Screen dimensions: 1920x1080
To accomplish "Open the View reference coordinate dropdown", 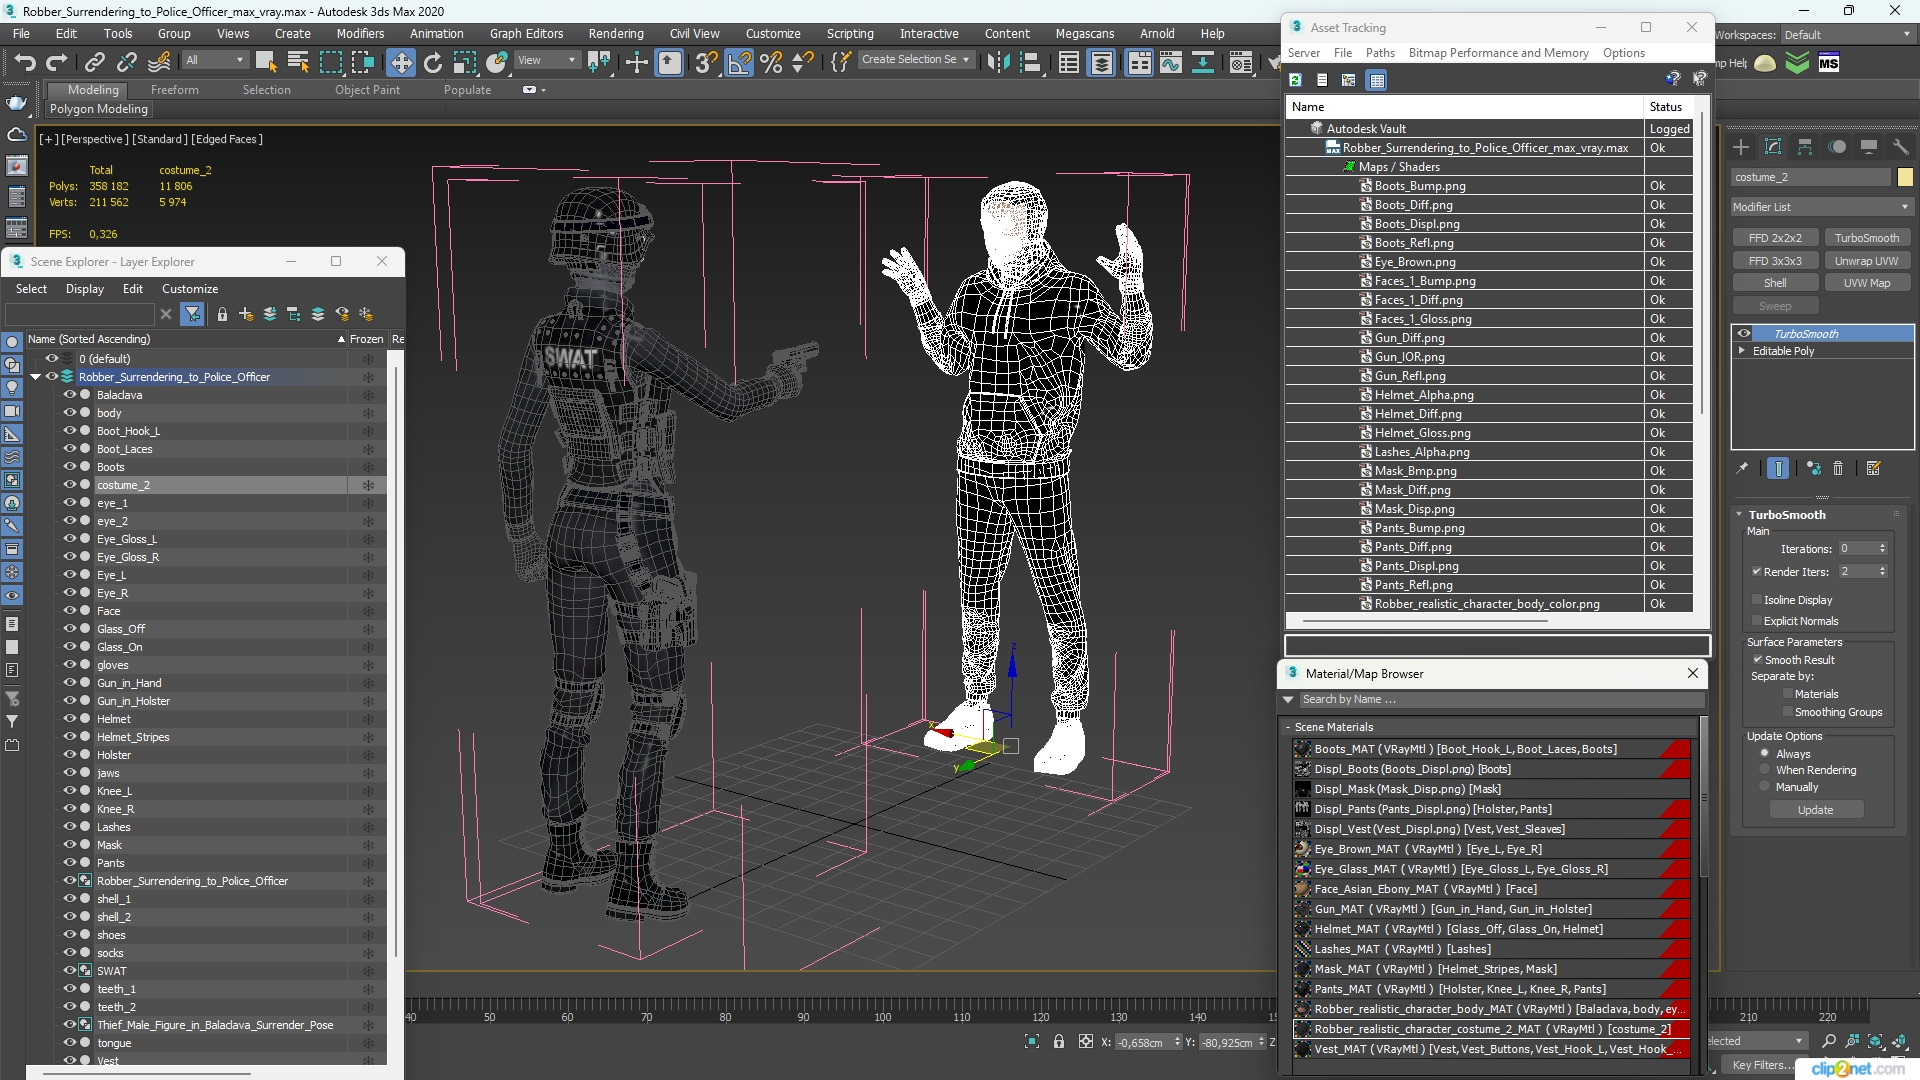I will [546, 60].
